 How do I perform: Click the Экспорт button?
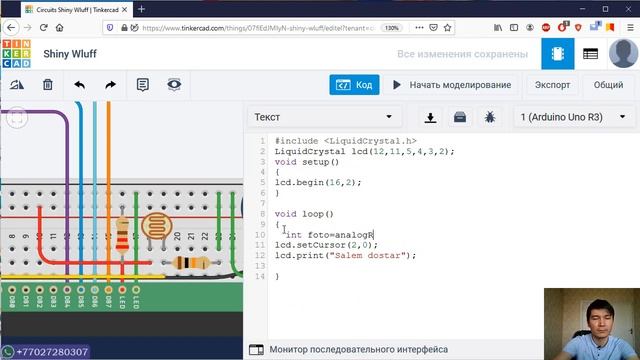552,85
